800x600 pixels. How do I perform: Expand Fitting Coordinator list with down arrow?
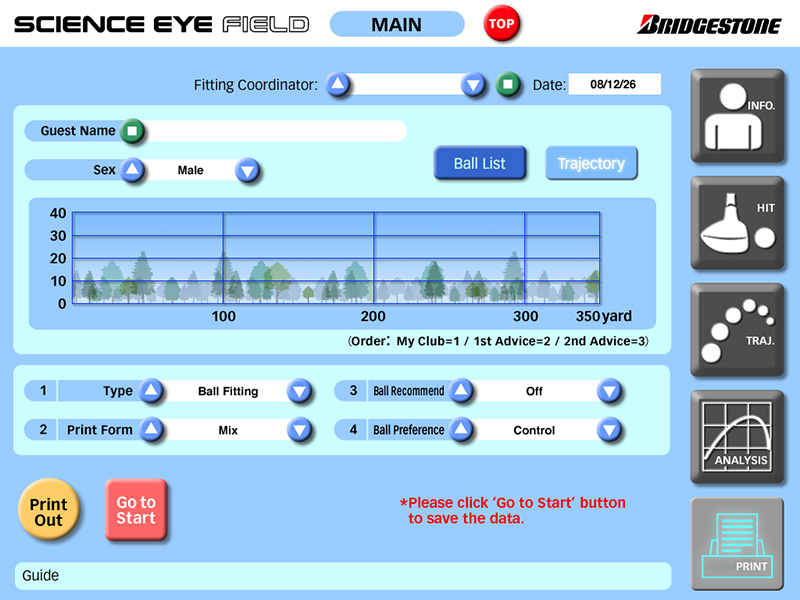[x=473, y=85]
